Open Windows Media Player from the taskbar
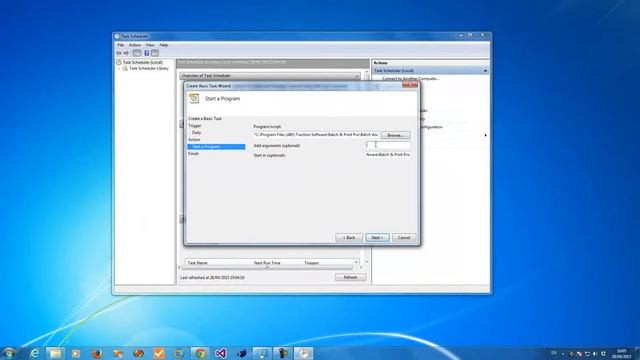This screenshot has width=640, height=360. point(76,353)
